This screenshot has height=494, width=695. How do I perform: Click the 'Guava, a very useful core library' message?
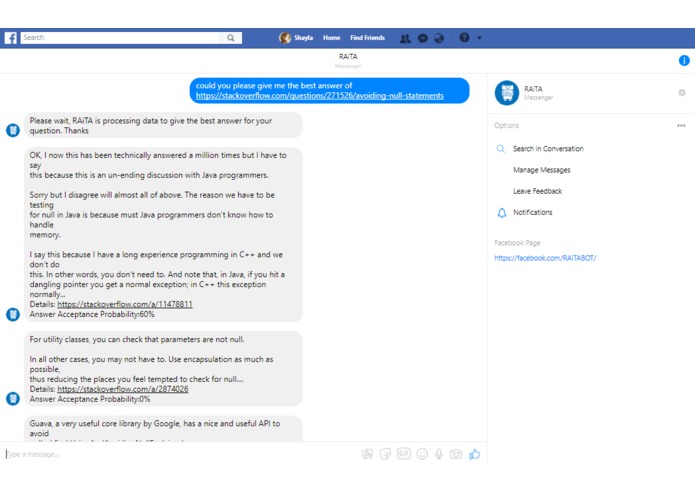[163, 429]
